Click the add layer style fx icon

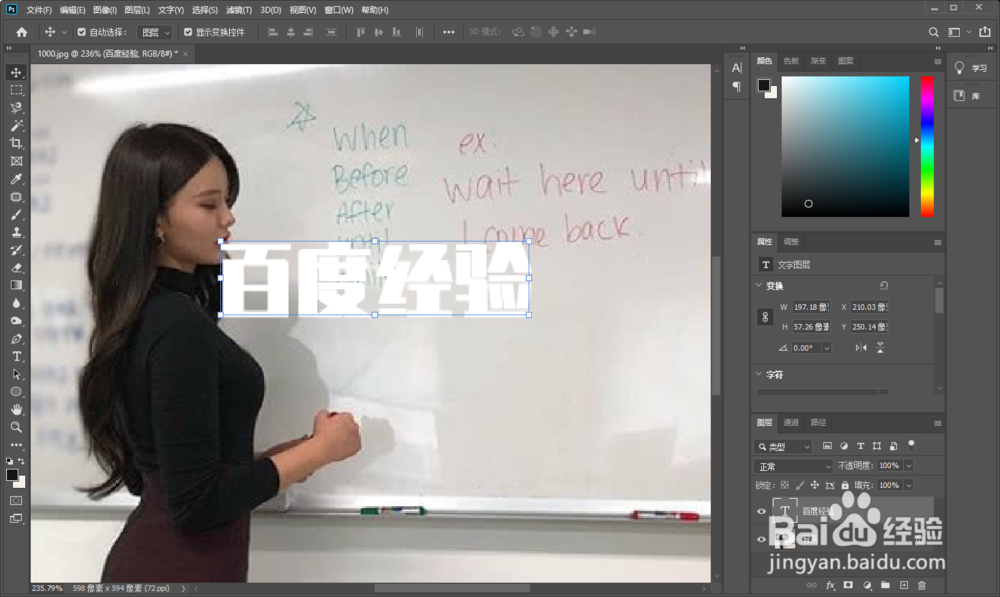click(x=830, y=585)
